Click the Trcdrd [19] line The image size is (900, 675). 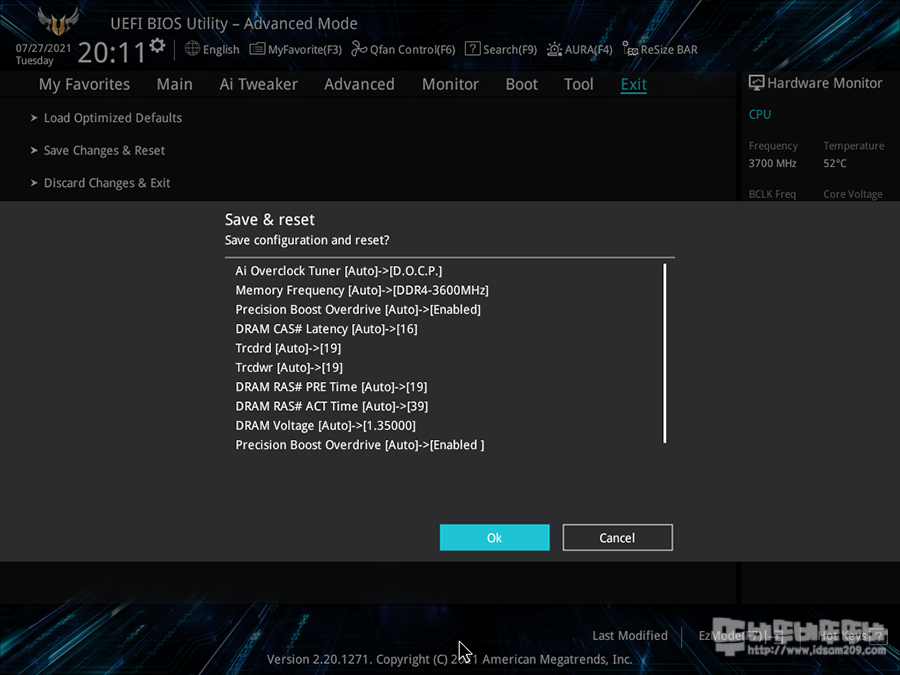(288, 348)
